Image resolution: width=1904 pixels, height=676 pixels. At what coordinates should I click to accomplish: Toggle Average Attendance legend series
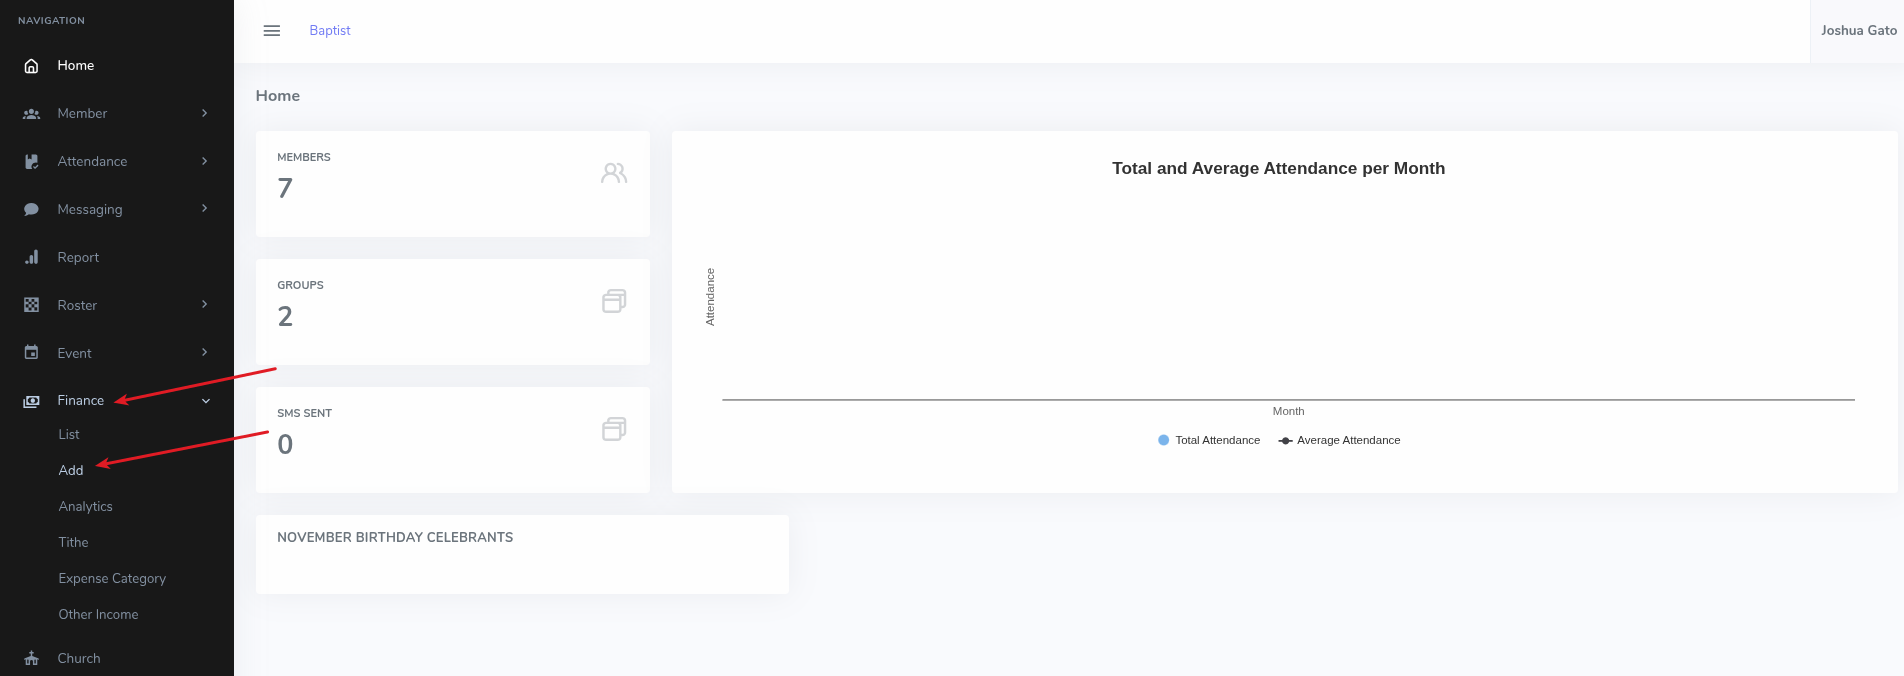click(1339, 440)
